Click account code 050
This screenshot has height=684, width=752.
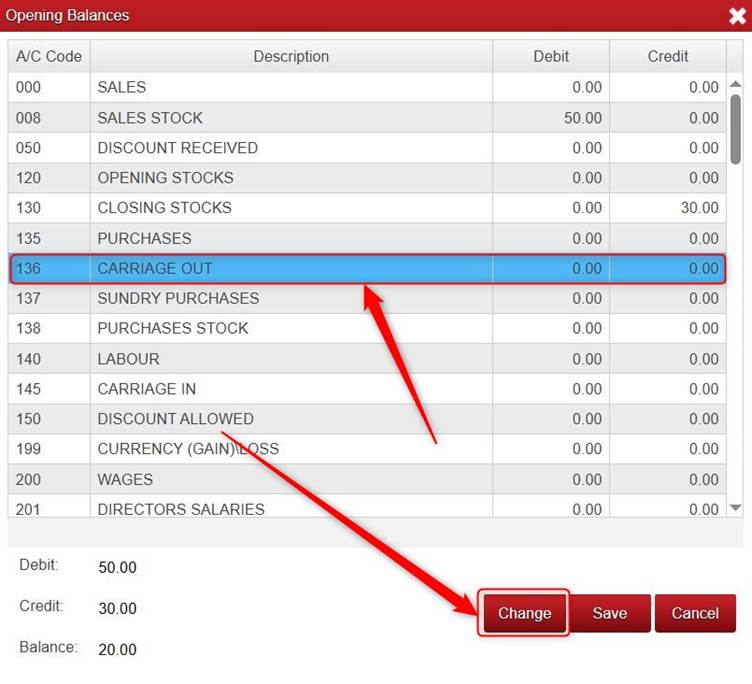(28, 148)
